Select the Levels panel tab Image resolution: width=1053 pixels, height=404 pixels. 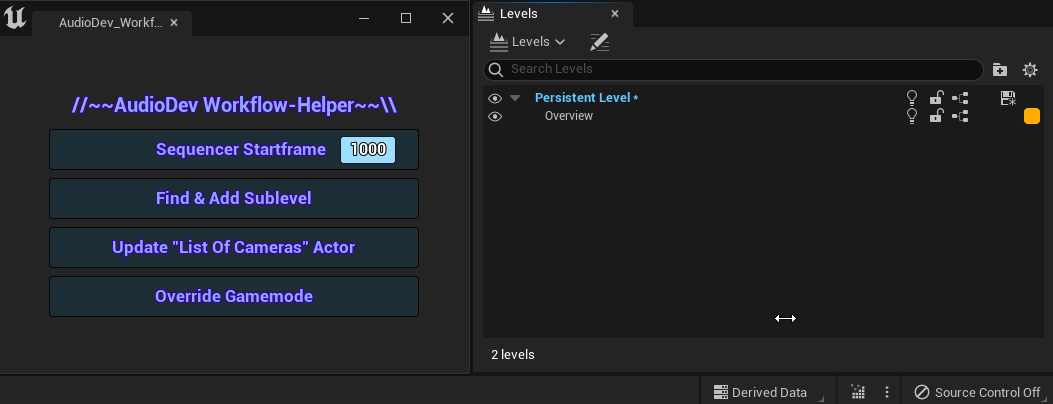pyautogui.click(x=518, y=13)
